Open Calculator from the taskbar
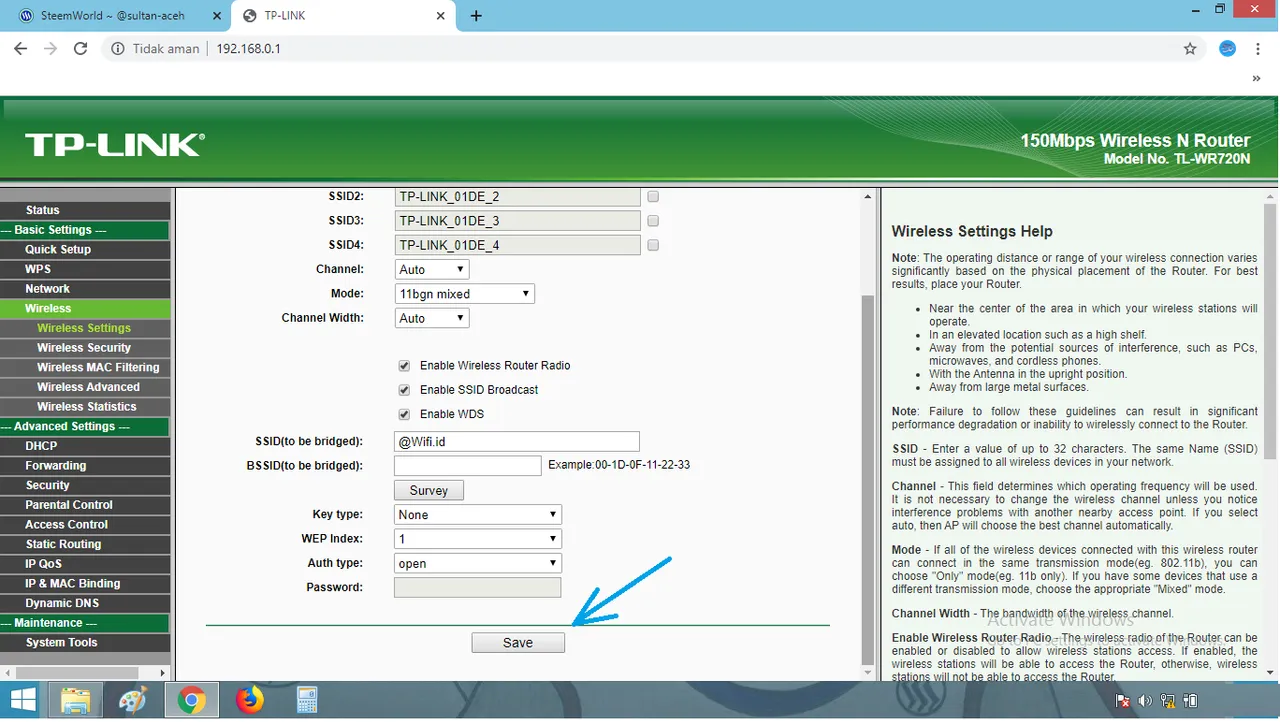This screenshot has height=722, width=1280. 307,700
